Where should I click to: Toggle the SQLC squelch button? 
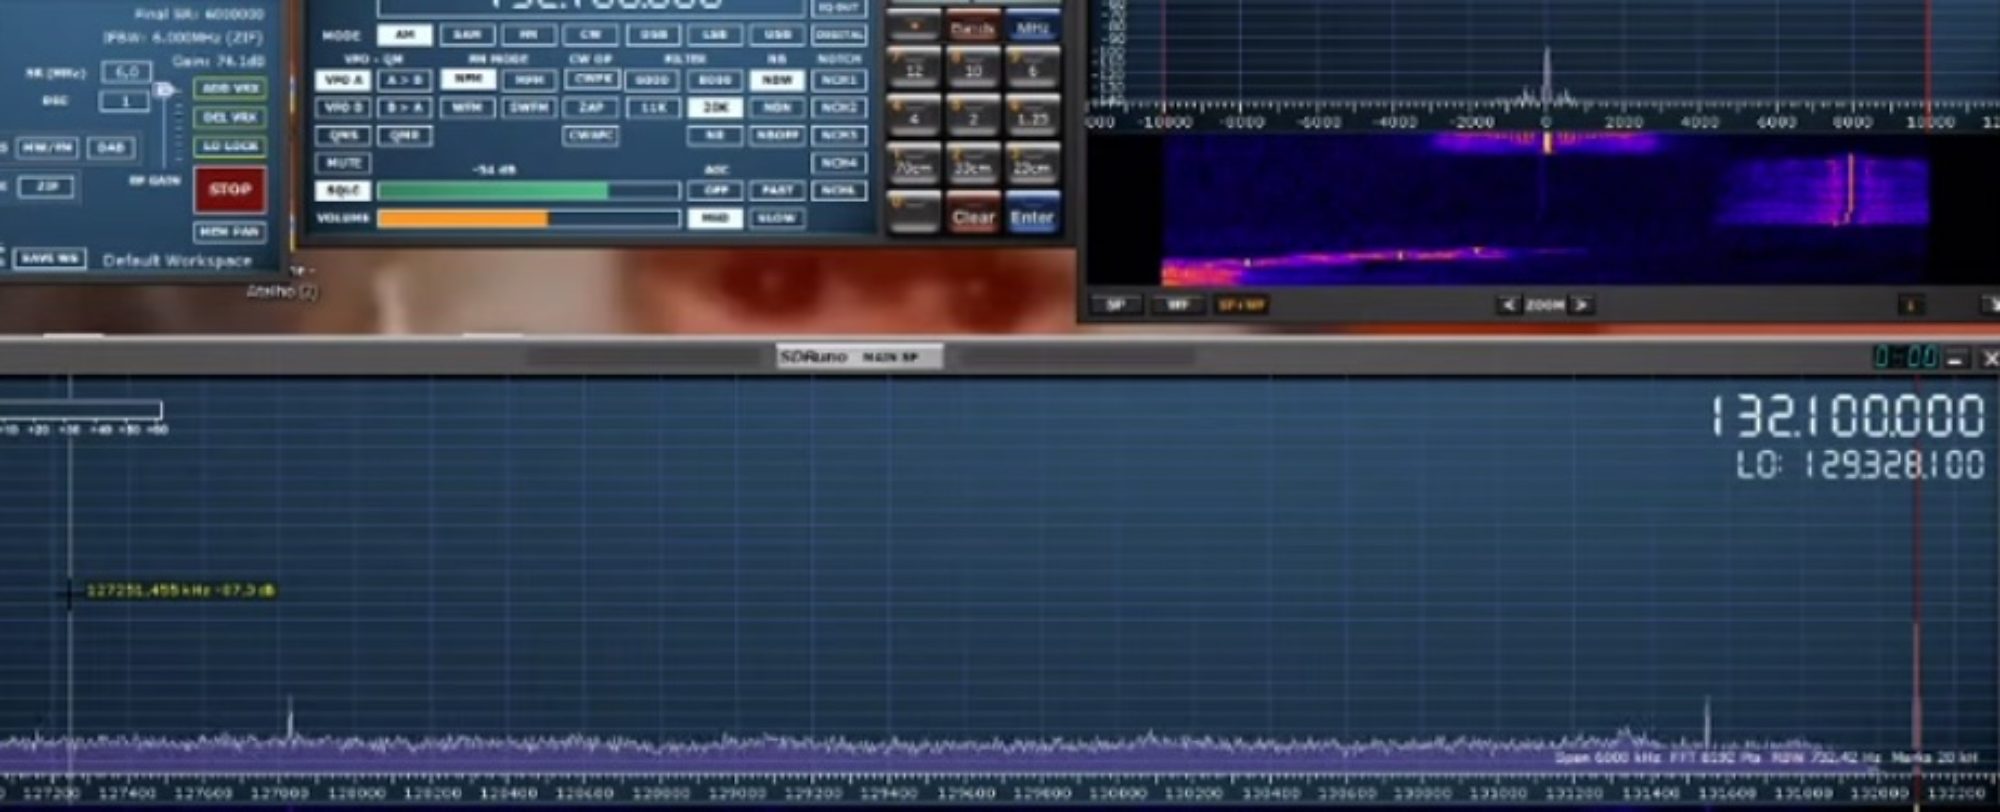(x=343, y=190)
